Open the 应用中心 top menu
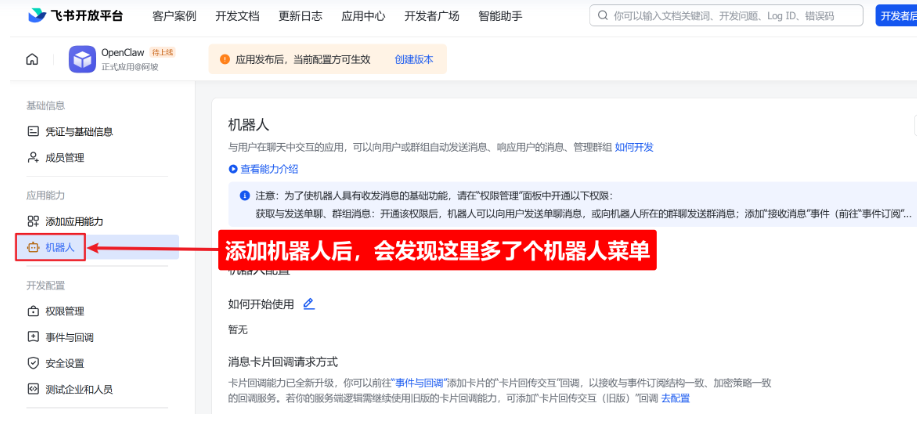Viewport: 917px width, 425px height. click(x=361, y=16)
